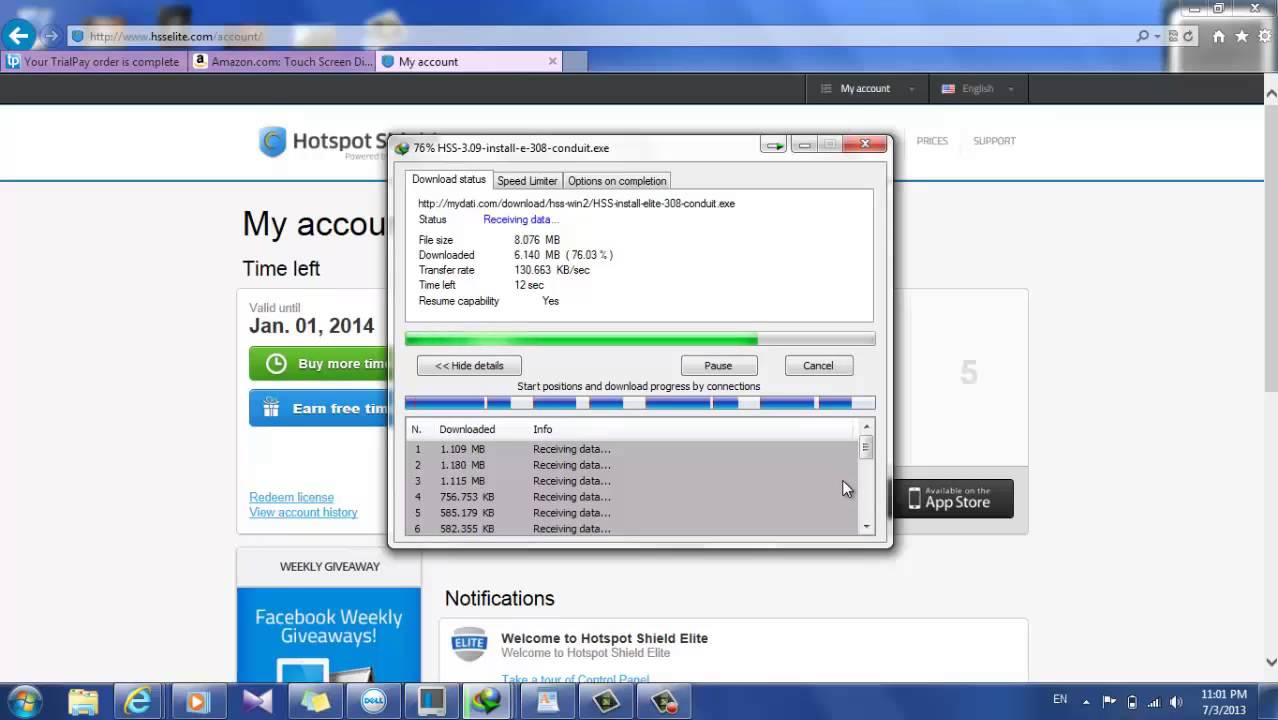Select the Download status tab
The width and height of the screenshot is (1278, 720).
(449, 180)
